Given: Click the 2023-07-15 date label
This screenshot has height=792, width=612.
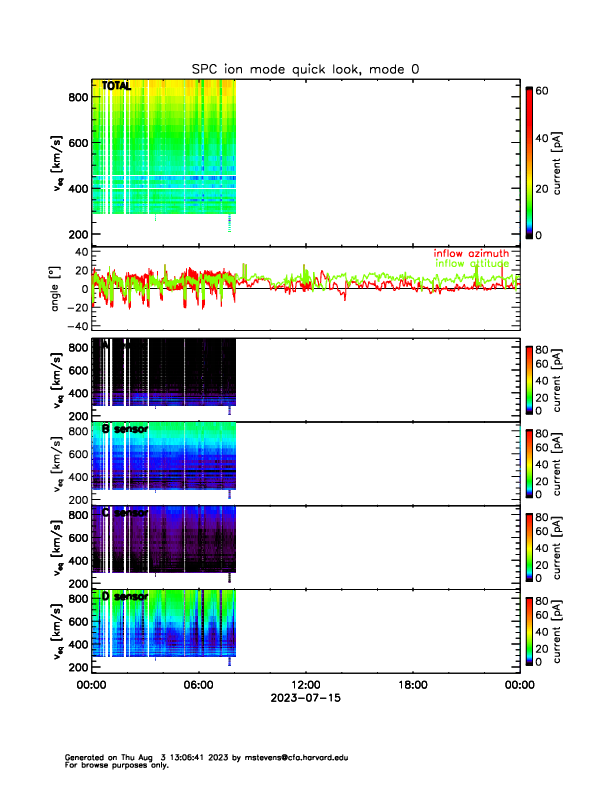Looking at the screenshot, I should (x=305, y=698).
